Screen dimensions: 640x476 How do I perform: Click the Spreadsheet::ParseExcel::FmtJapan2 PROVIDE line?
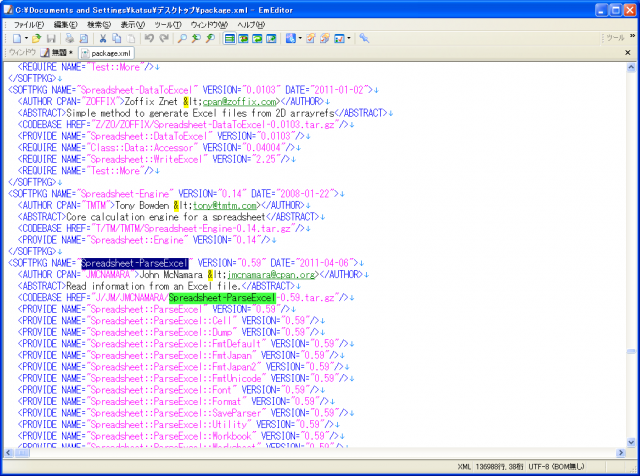(x=183, y=367)
